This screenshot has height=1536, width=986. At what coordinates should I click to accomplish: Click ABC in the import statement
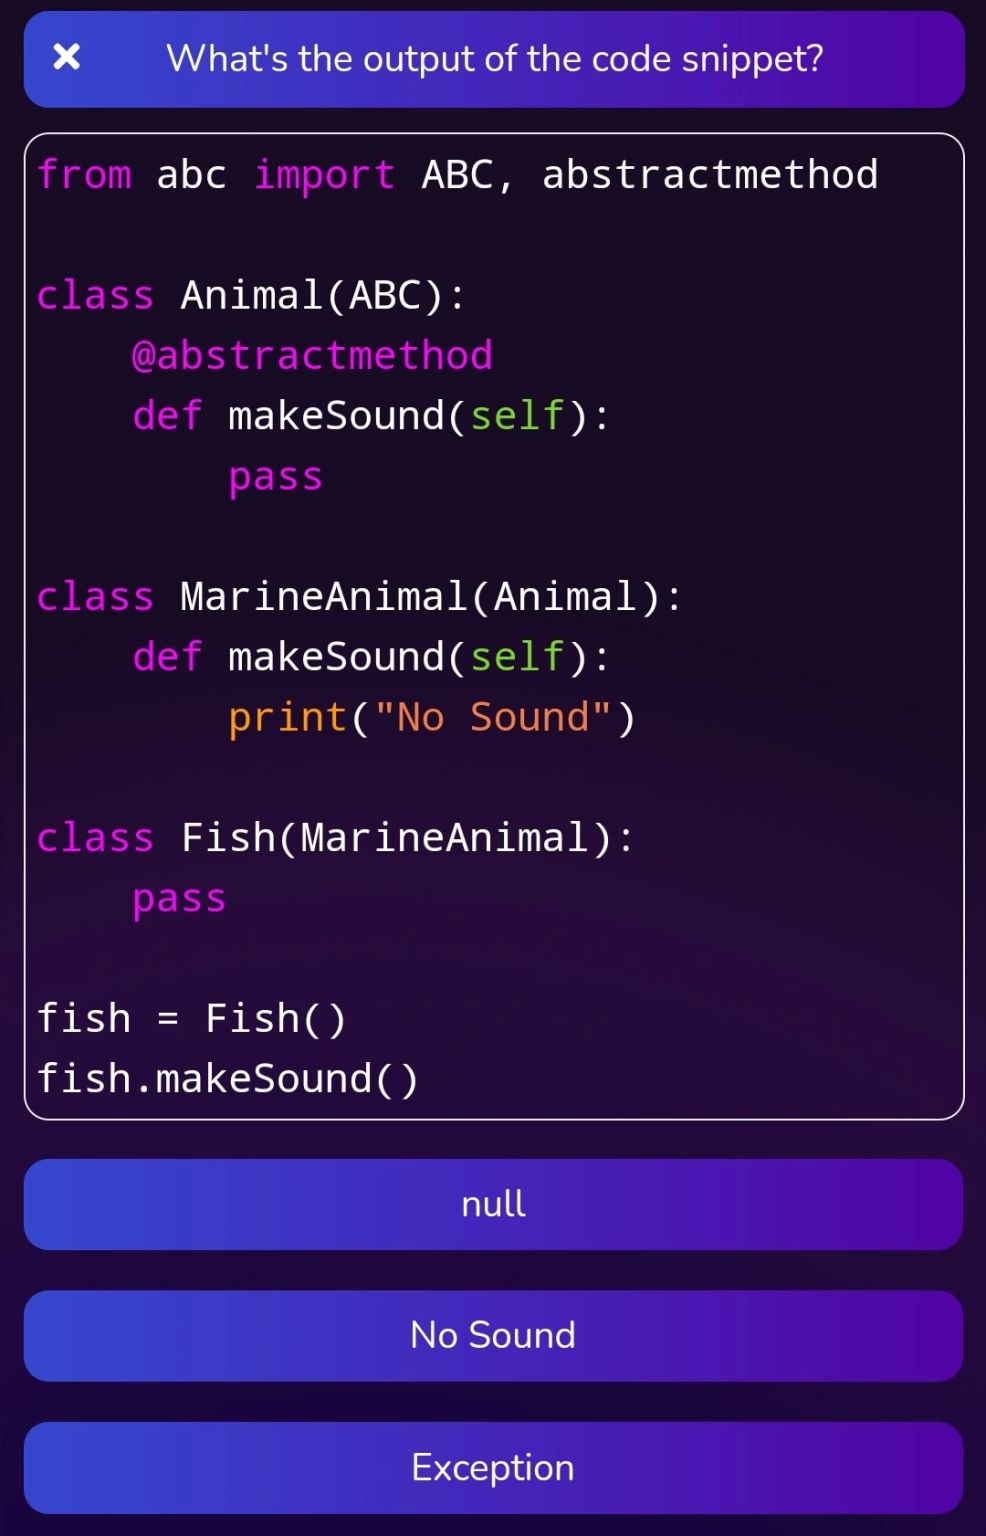coord(458,175)
